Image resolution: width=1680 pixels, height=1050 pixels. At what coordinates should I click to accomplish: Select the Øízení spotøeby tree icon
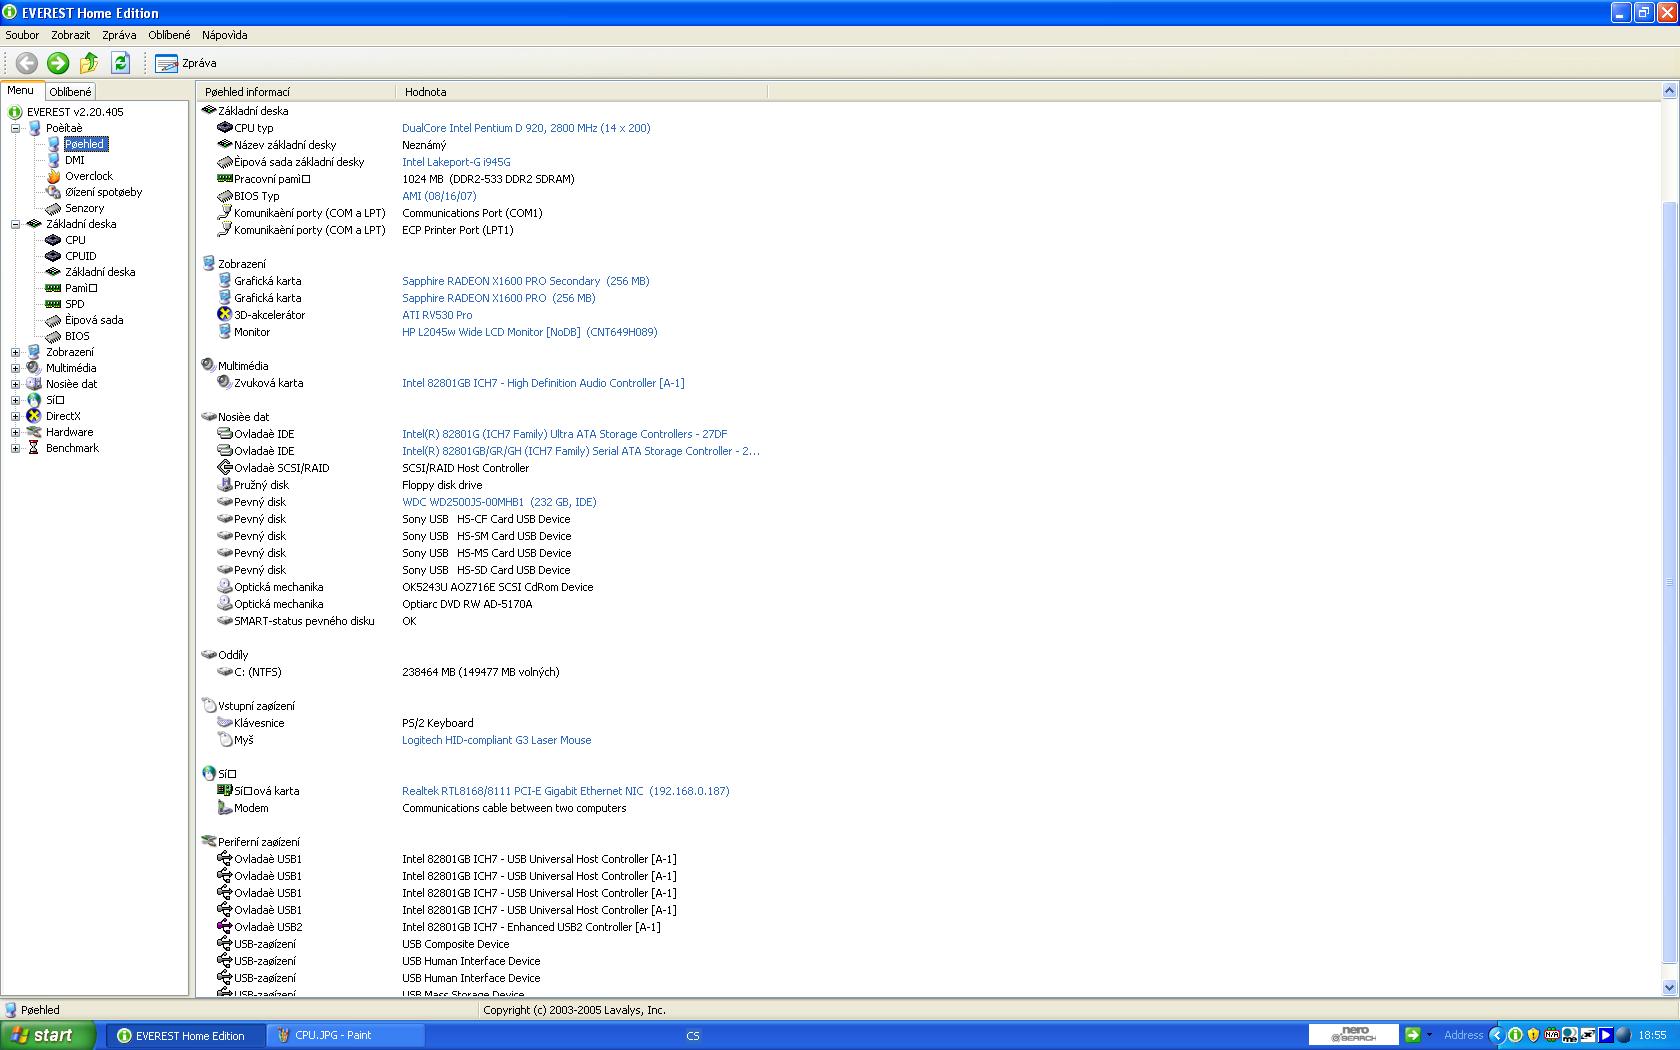(54, 192)
